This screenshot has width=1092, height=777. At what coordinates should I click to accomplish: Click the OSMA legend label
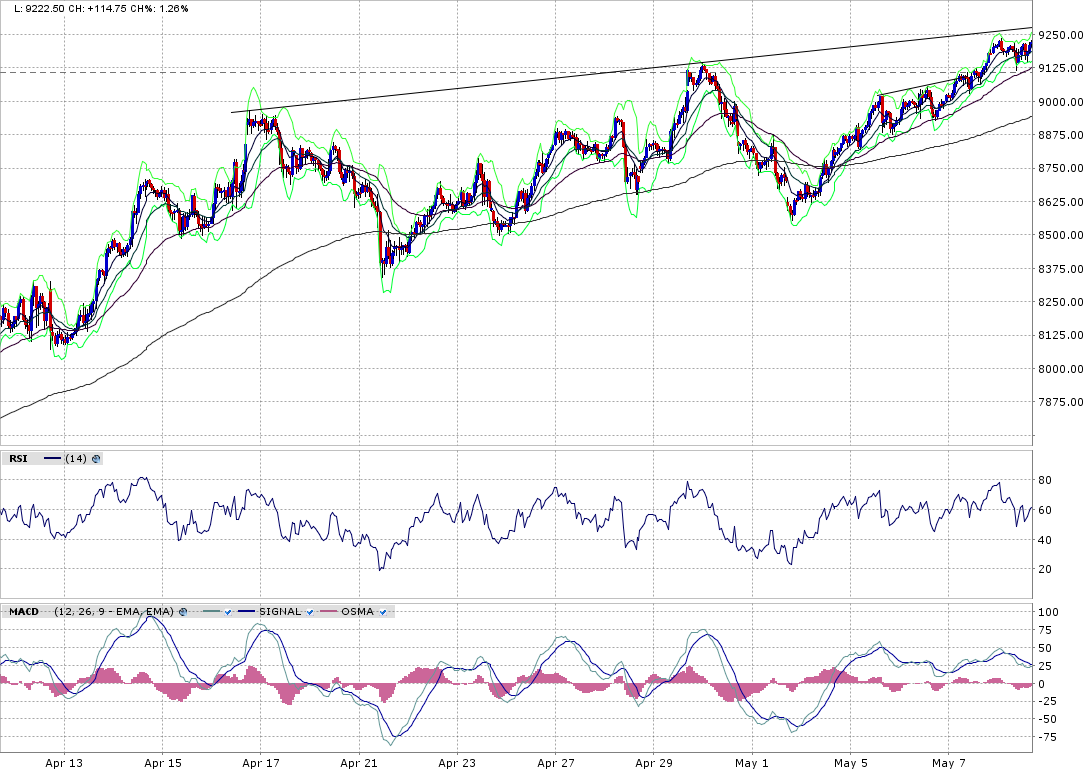click(x=357, y=611)
